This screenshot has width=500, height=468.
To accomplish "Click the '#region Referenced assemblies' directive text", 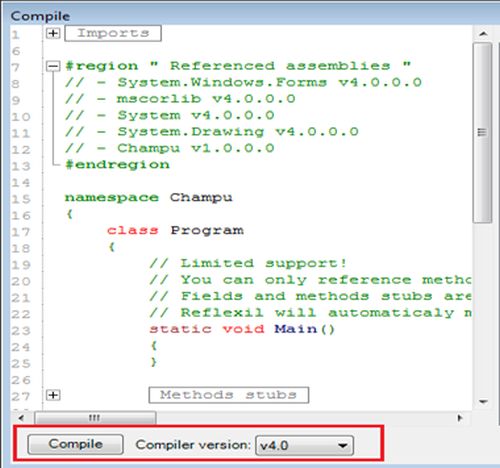I will pyautogui.click(x=238, y=66).
